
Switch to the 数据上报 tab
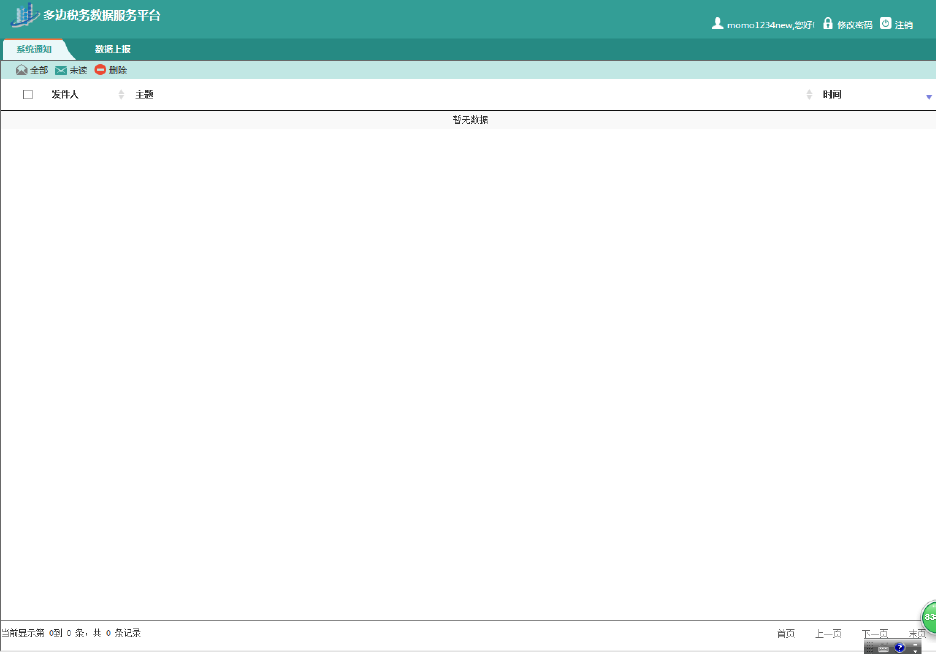[x=113, y=49]
